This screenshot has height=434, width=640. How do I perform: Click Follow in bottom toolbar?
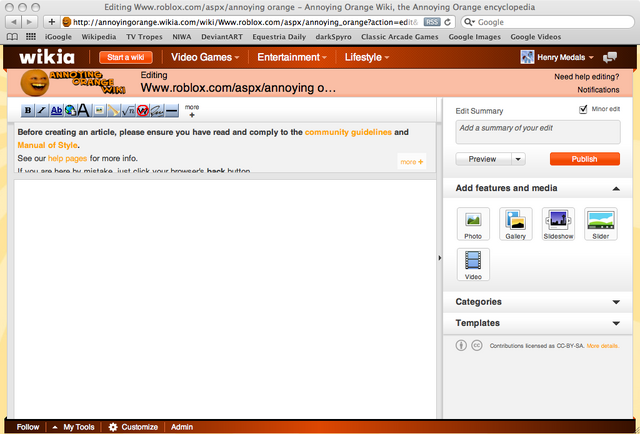[x=28, y=427]
